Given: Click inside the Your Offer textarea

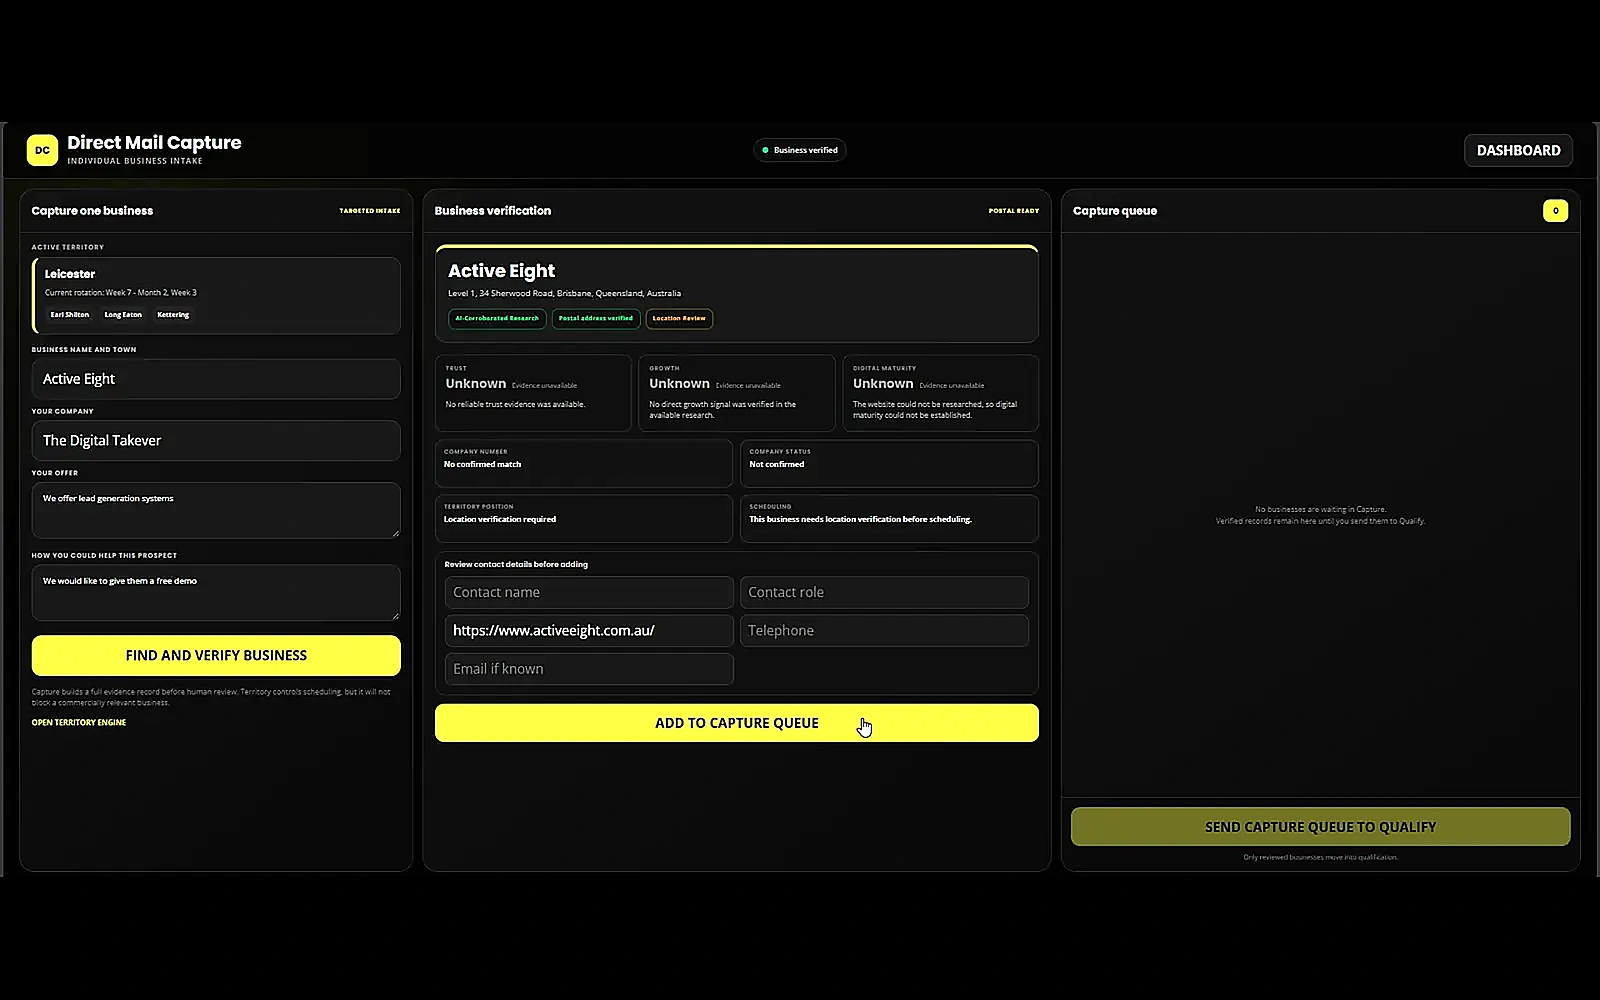Looking at the screenshot, I should (216, 511).
